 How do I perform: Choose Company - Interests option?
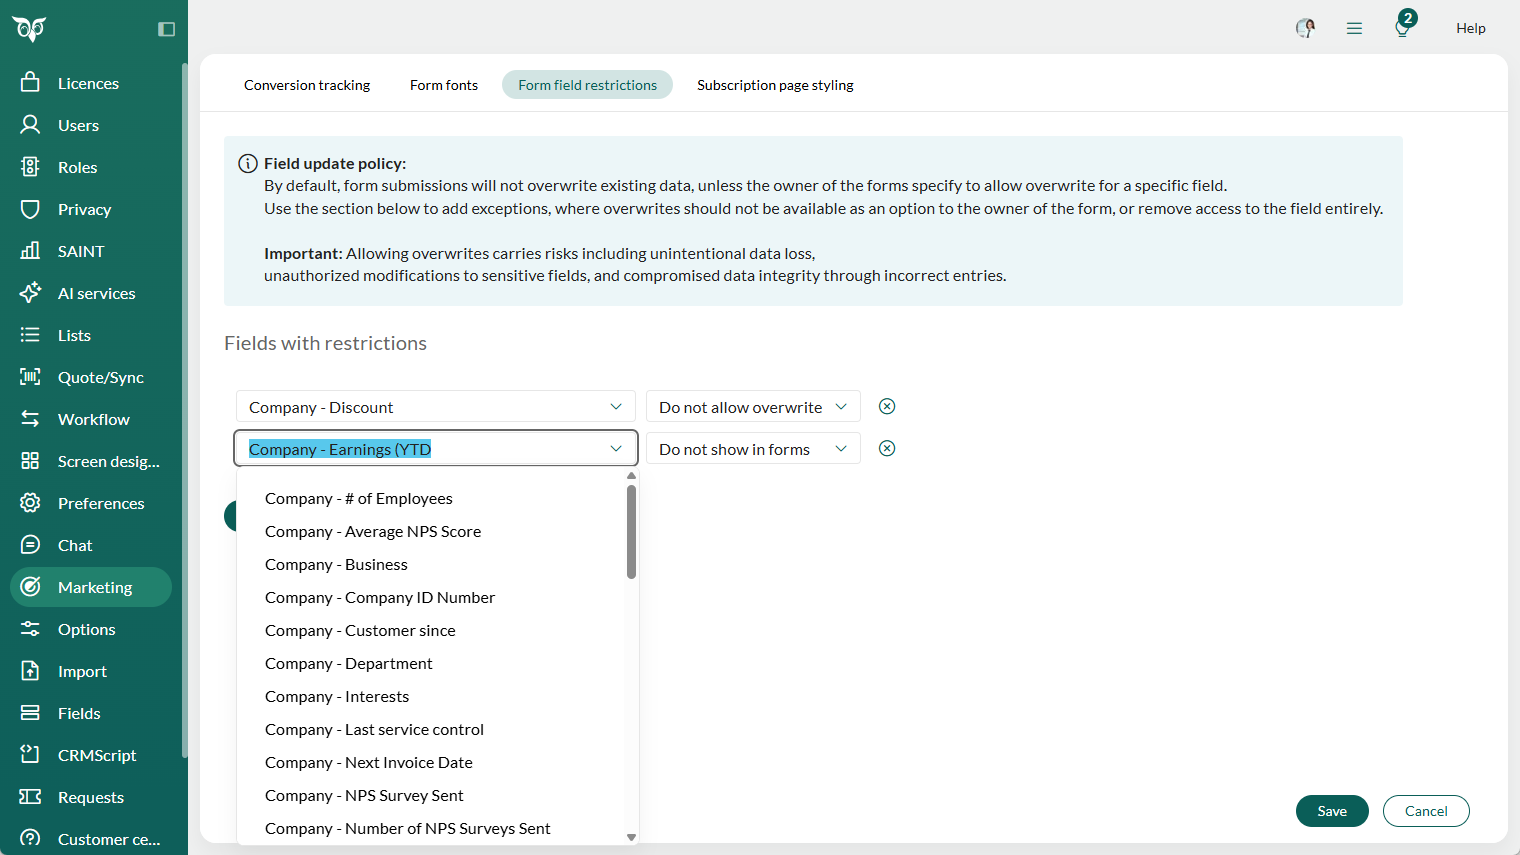(431, 696)
